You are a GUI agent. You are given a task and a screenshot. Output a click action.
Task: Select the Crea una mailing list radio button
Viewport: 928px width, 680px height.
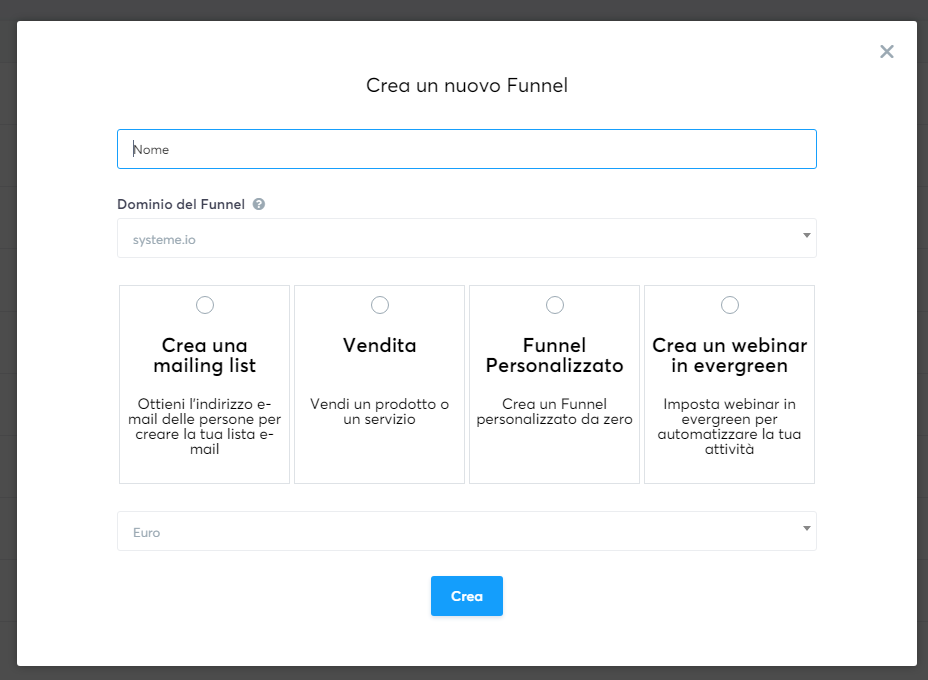[204, 305]
